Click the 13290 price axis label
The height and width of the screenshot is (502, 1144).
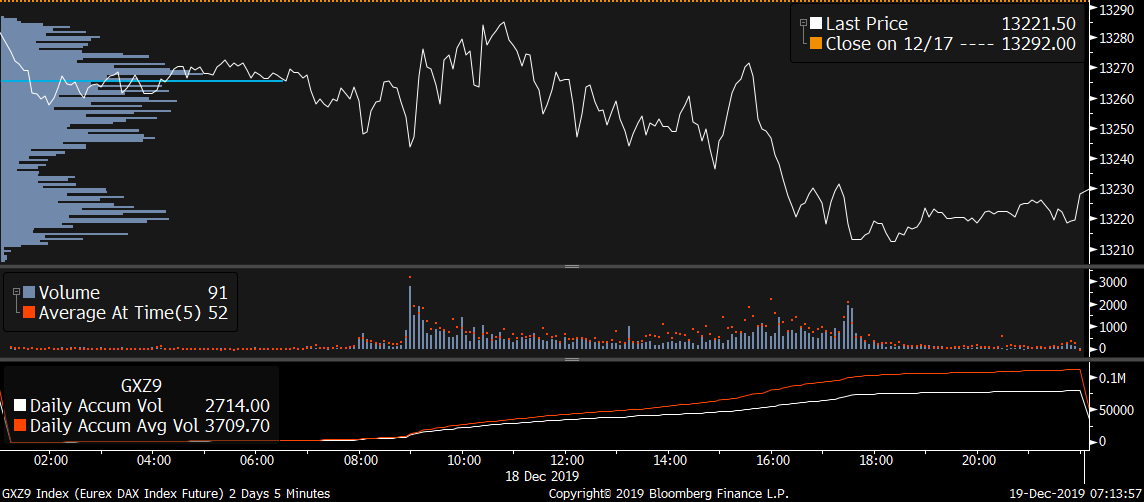(1114, 9)
